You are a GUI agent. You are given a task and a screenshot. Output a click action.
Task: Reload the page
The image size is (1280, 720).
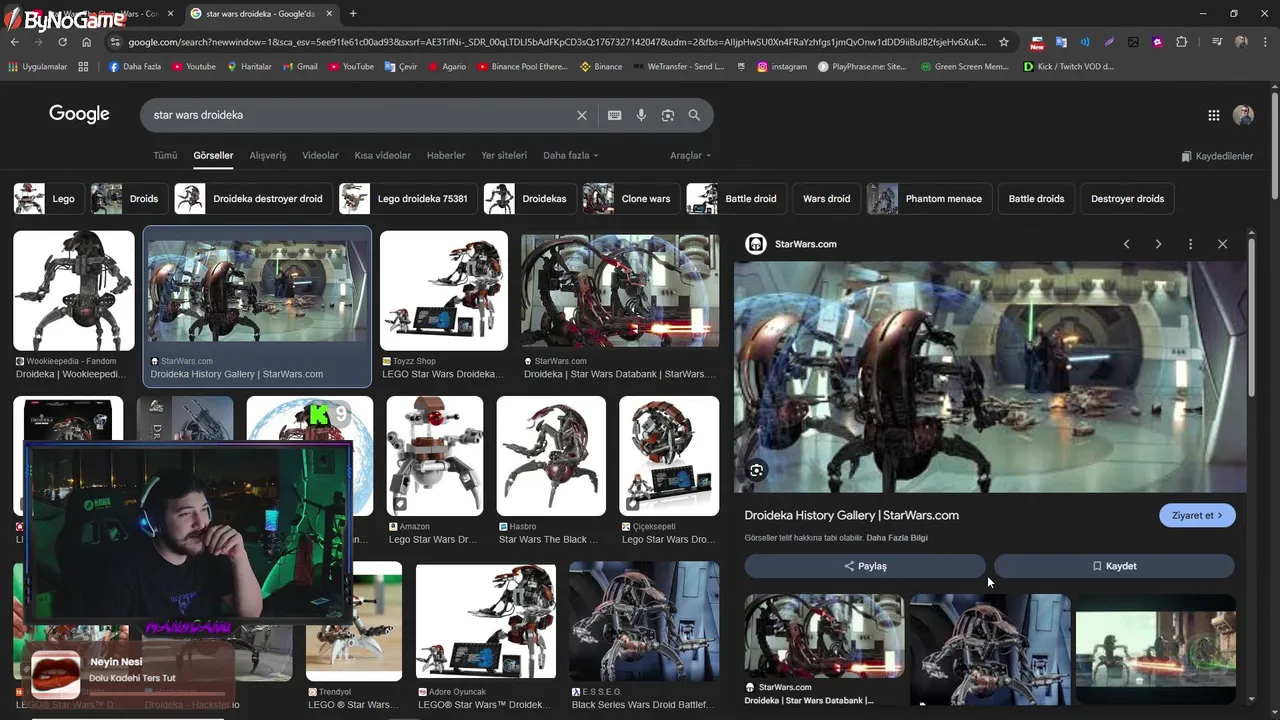62,42
